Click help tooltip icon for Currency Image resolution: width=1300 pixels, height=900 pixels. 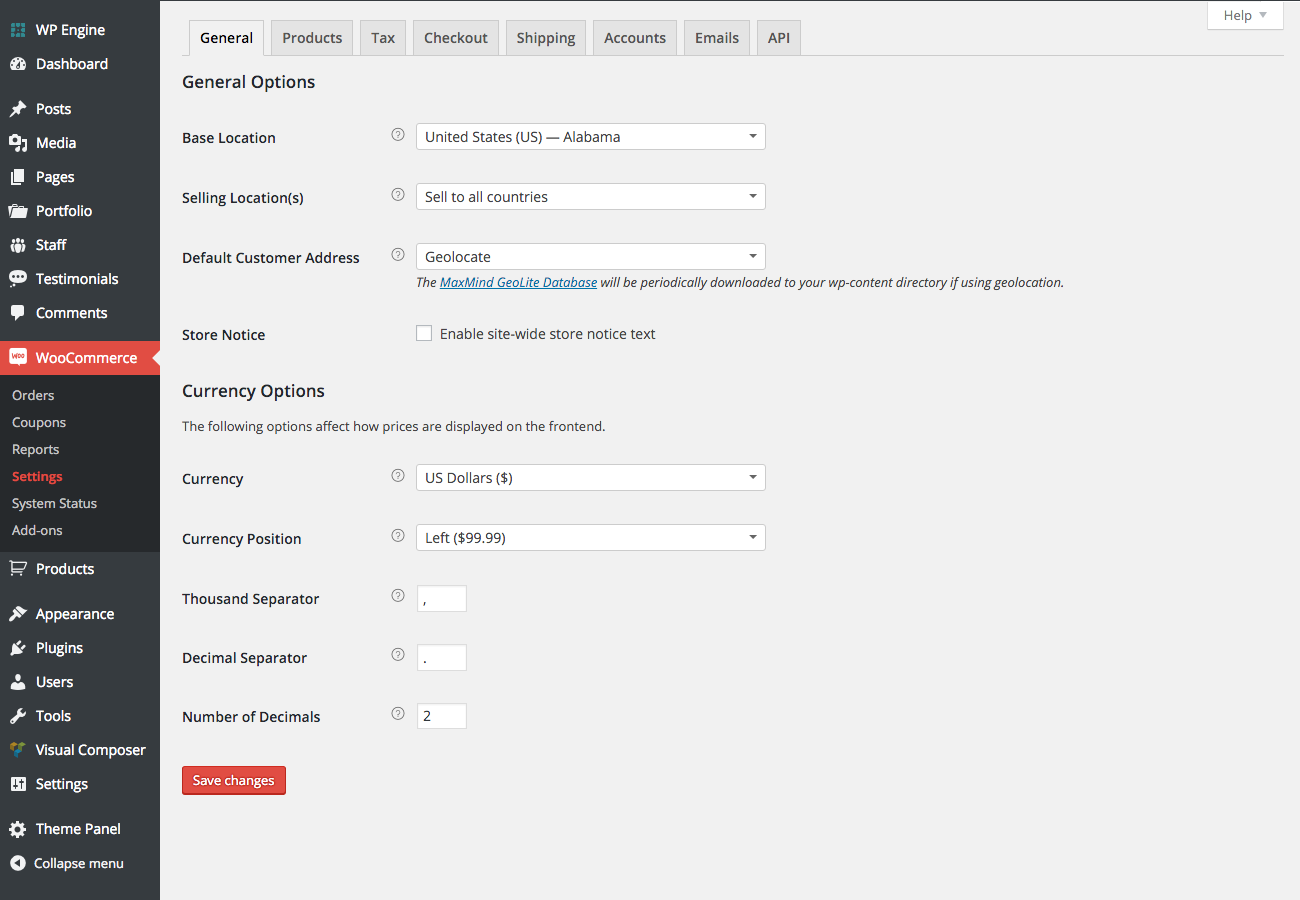coord(398,476)
